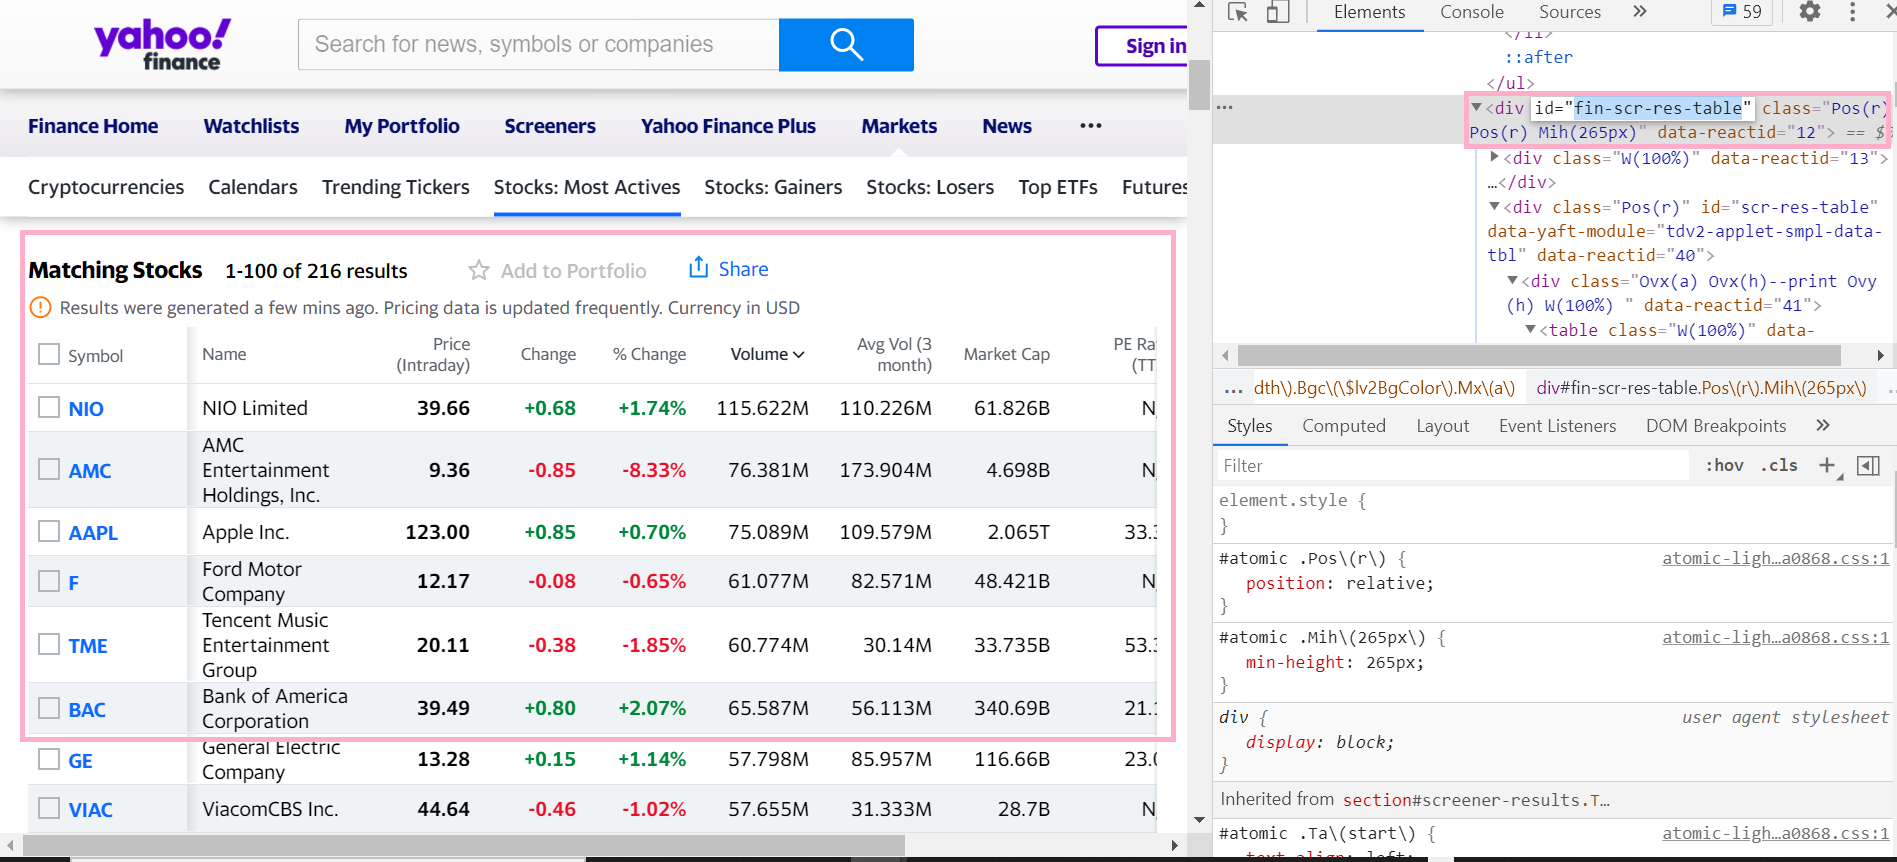Activate DevTools inspect element picker icon

point(1238,12)
